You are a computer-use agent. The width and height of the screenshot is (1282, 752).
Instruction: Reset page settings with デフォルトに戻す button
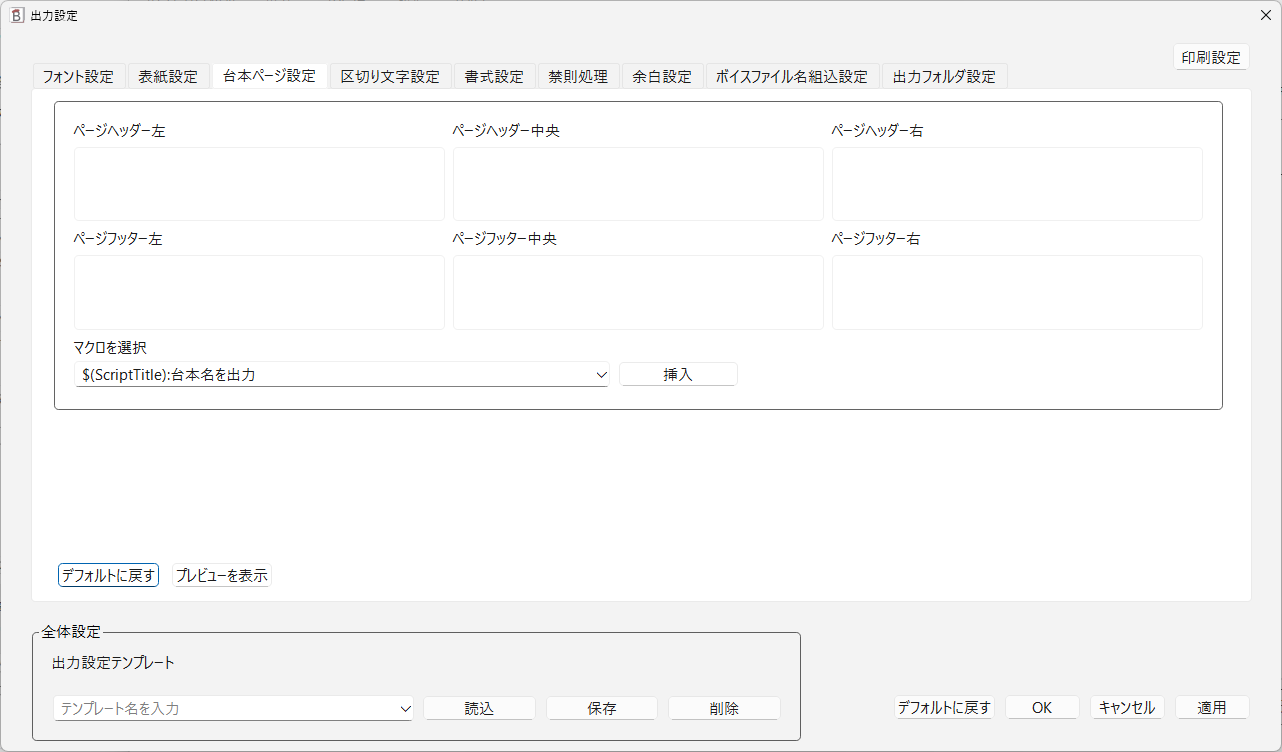pyautogui.click(x=108, y=575)
